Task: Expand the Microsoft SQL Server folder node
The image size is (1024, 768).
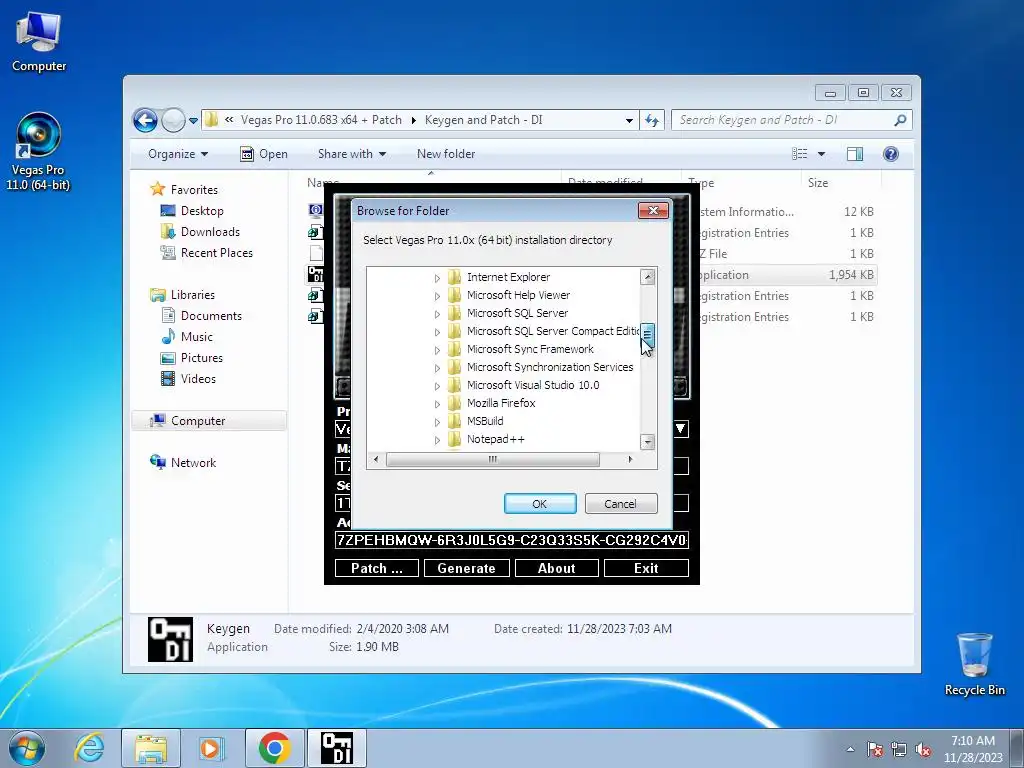Action: 437,313
